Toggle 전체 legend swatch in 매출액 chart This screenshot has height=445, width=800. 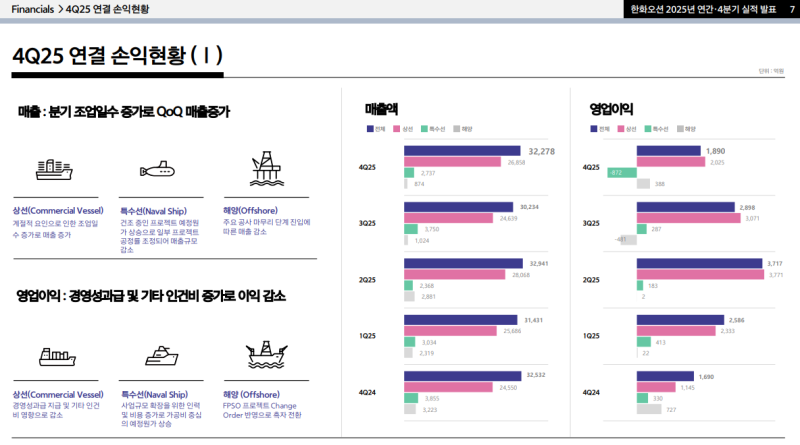click(370, 129)
